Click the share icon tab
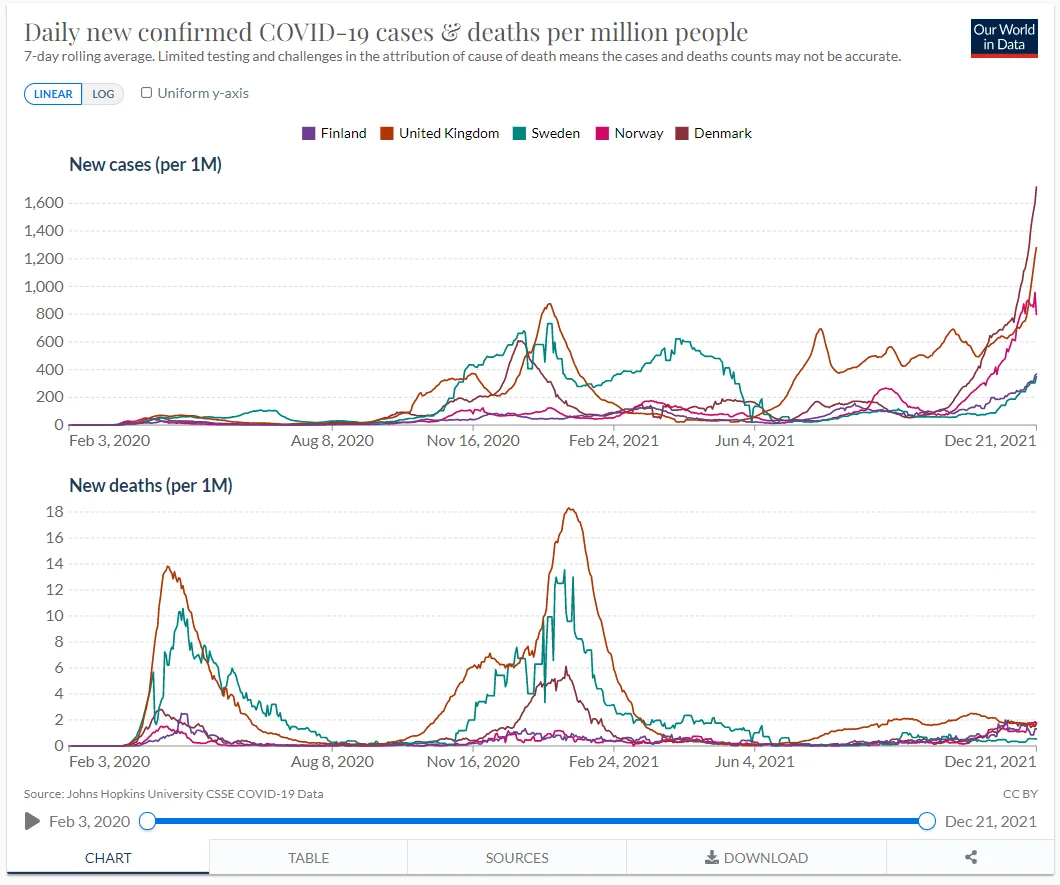Screen dimensions: 1060x885 click(x=970, y=857)
